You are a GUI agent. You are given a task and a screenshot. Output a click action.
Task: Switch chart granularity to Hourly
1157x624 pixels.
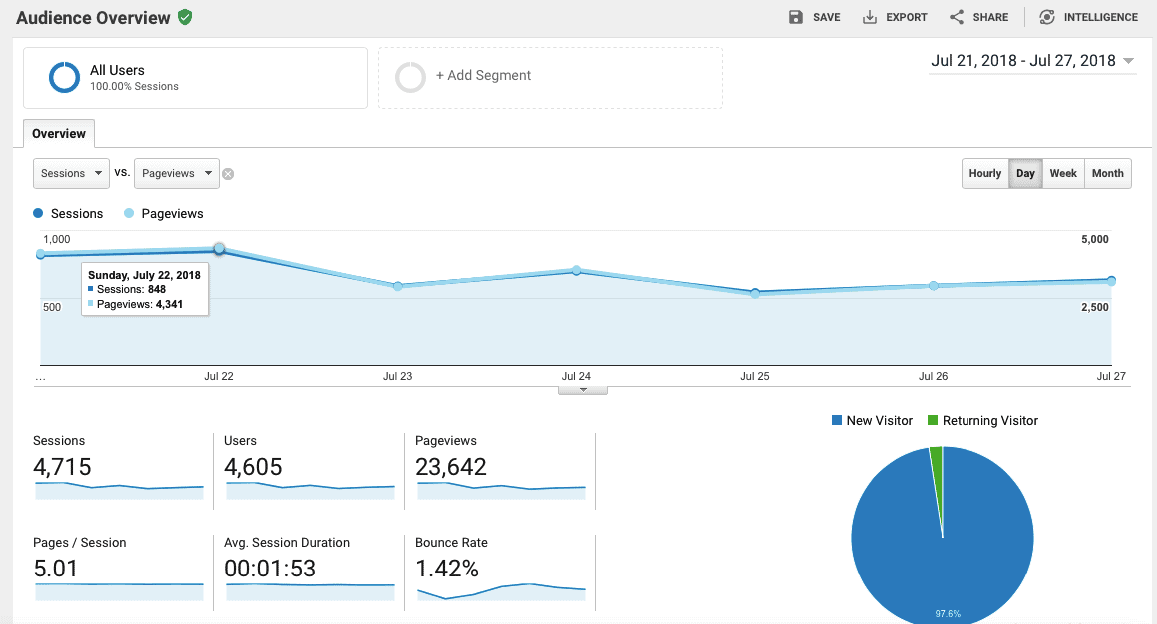tap(984, 173)
